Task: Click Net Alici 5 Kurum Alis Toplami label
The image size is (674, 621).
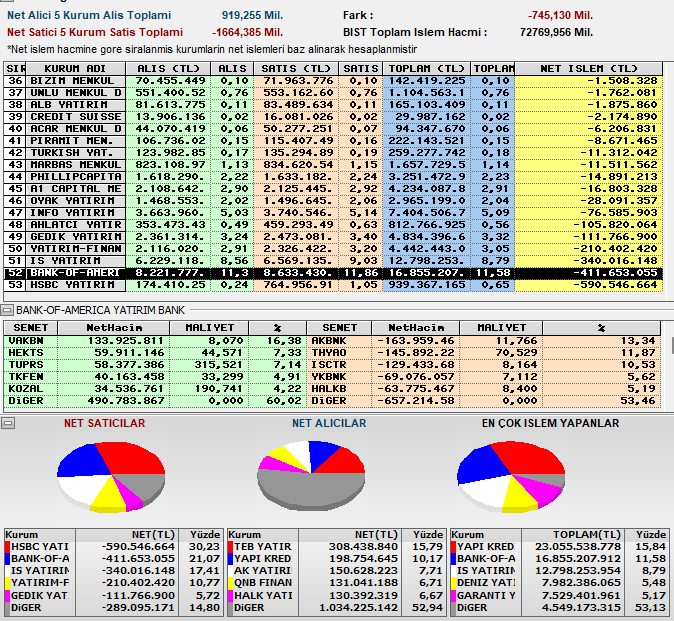Action: (89, 15)
